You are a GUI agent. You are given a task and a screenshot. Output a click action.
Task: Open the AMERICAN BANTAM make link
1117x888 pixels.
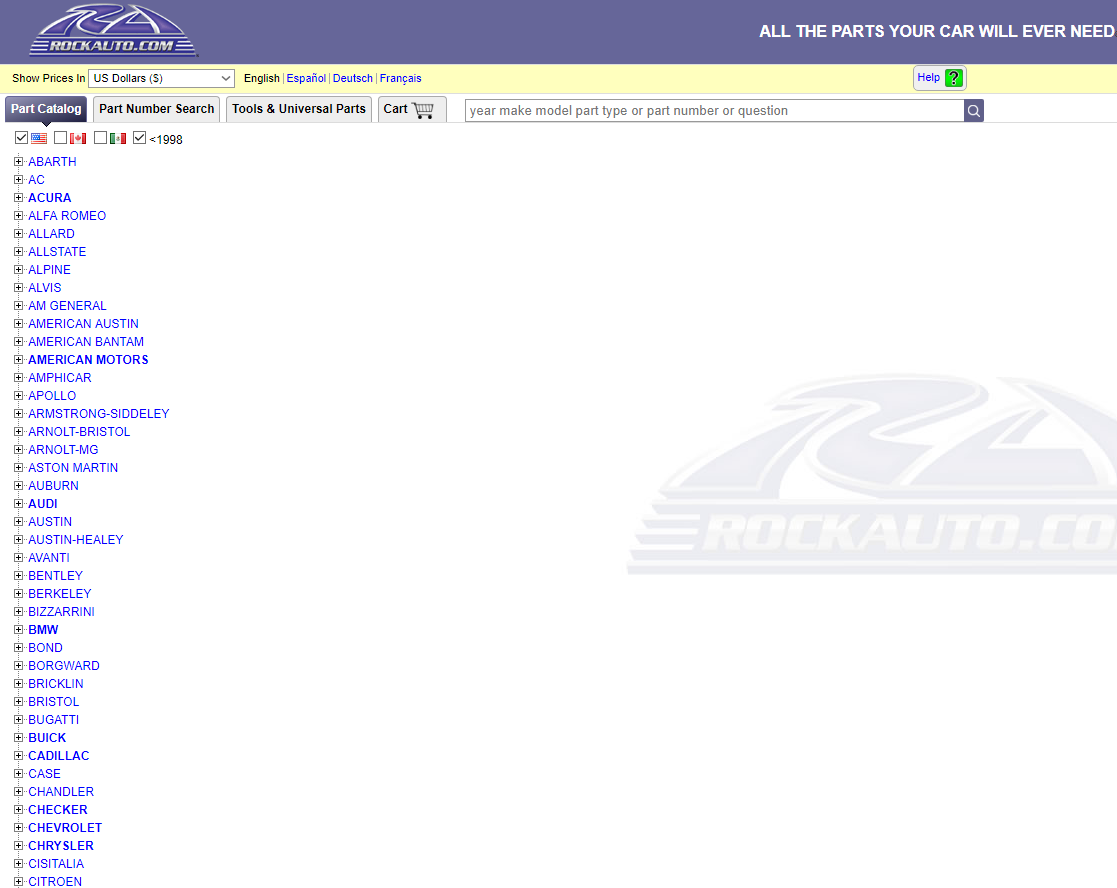click(x=85, y=342)
